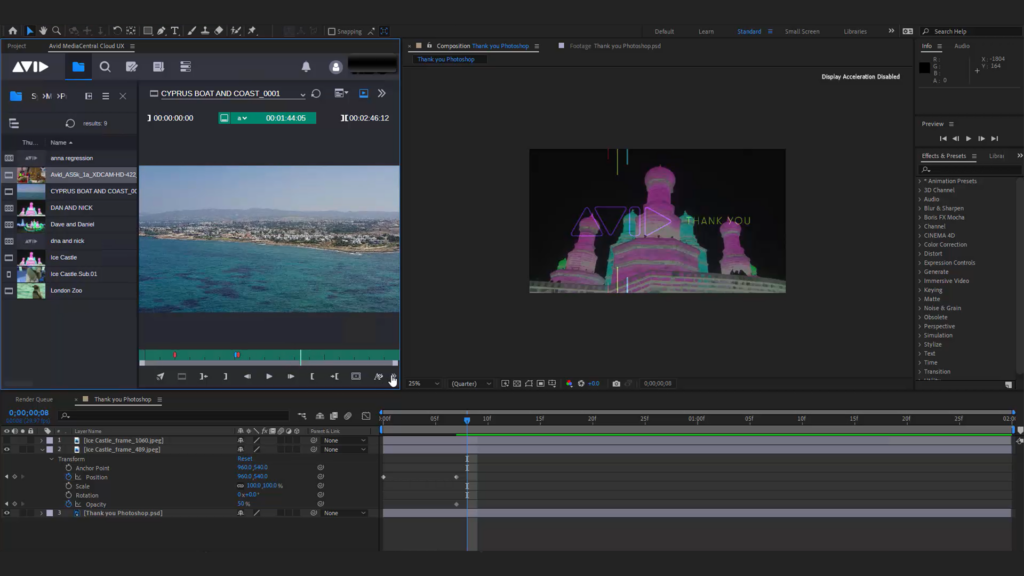Screen dimensions: 1024x576
Task: Toggle Anchor Point stopwatch
Action: (x=69, y=468)
